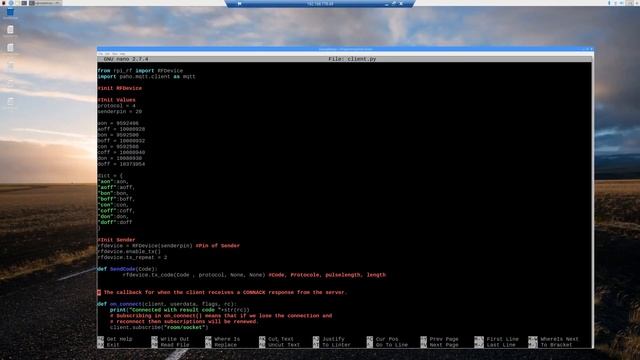640x360 pixels.
Task: Click the 'bon =' variable assignment line
Action: pyautogui.click(x=118, y=135)
